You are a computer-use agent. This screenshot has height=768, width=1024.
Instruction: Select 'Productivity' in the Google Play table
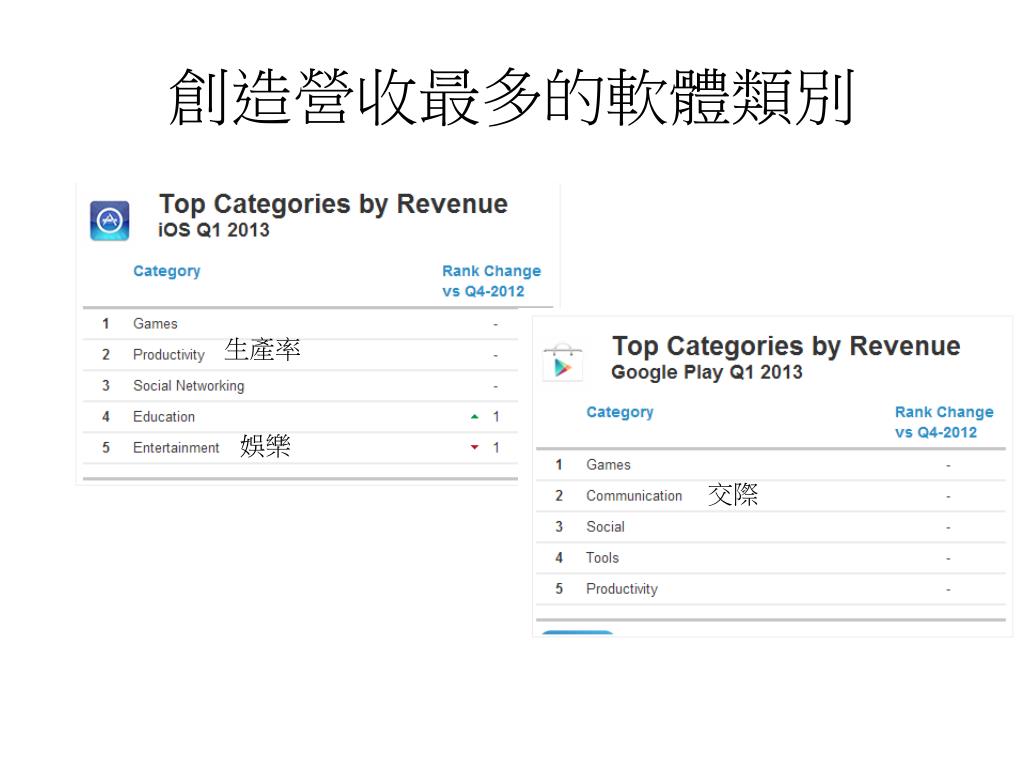click(622, 589)
